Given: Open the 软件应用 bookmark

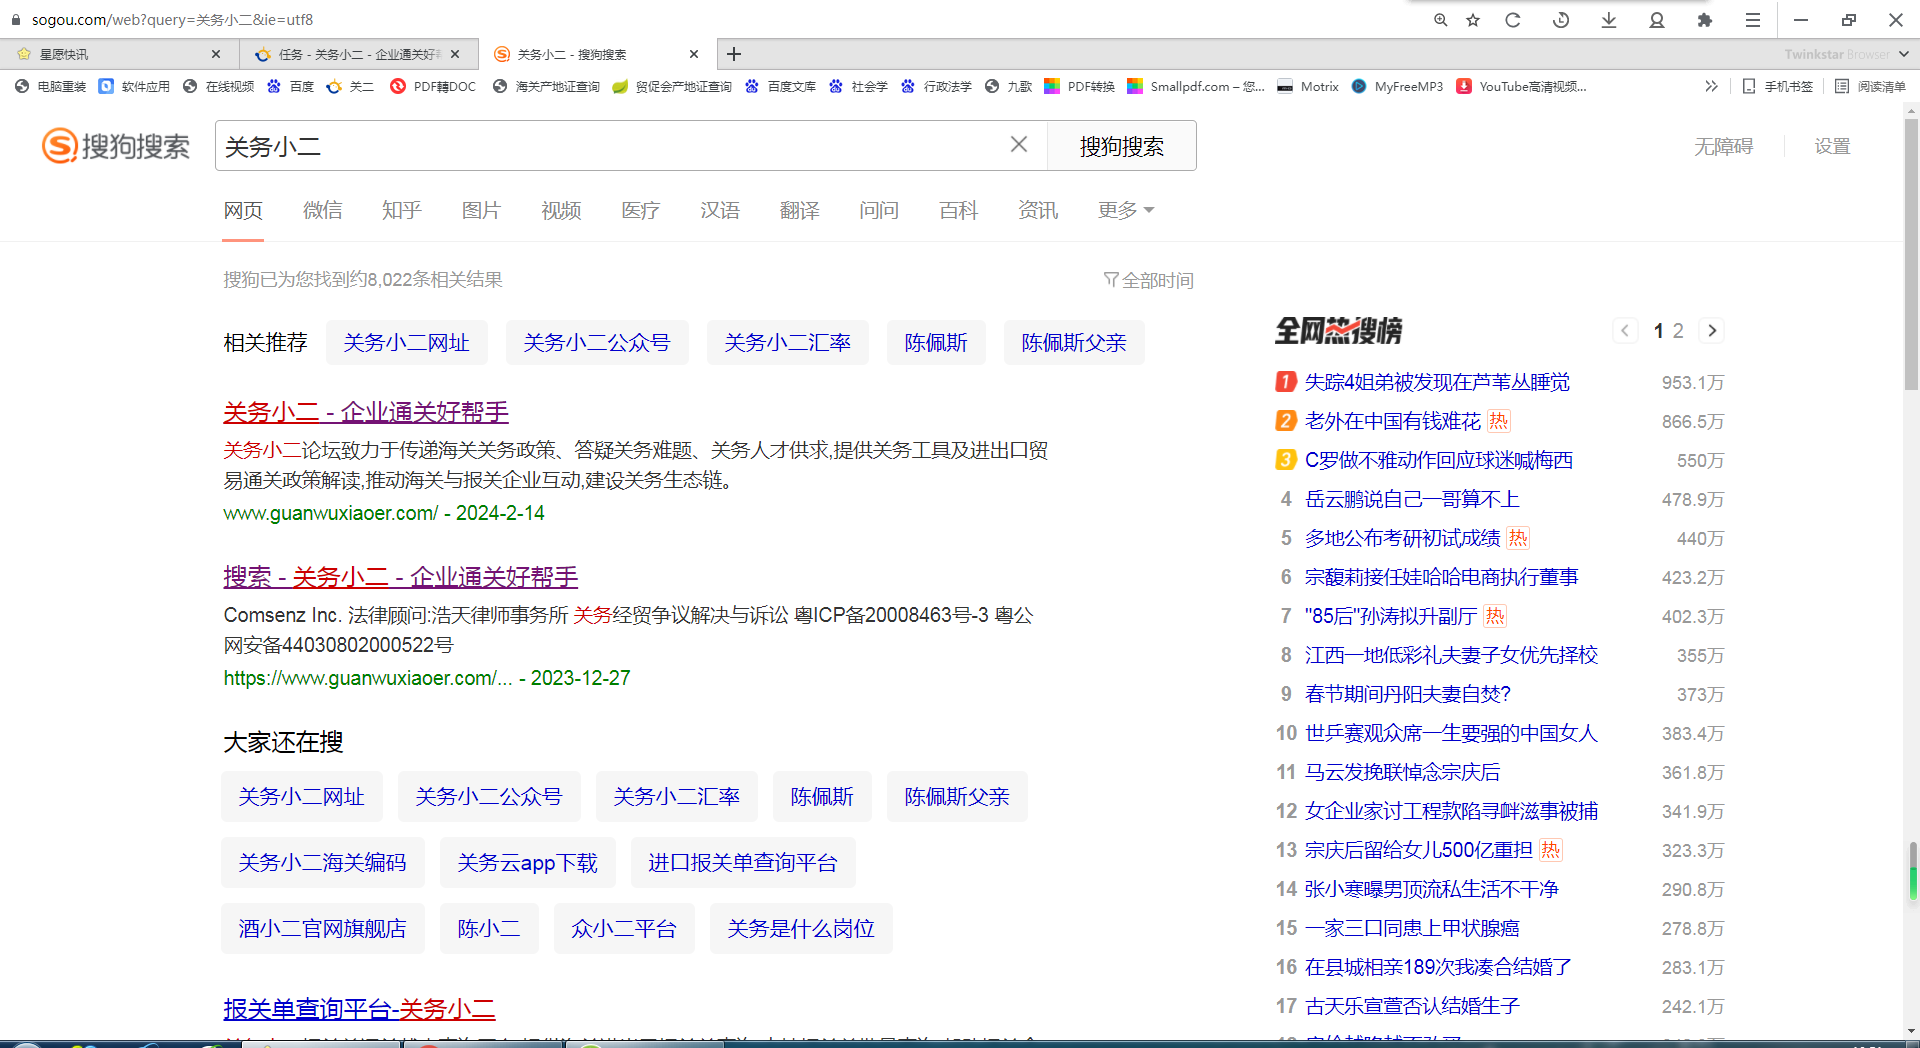Looking at the screenshot, I should tap(135, 87).
